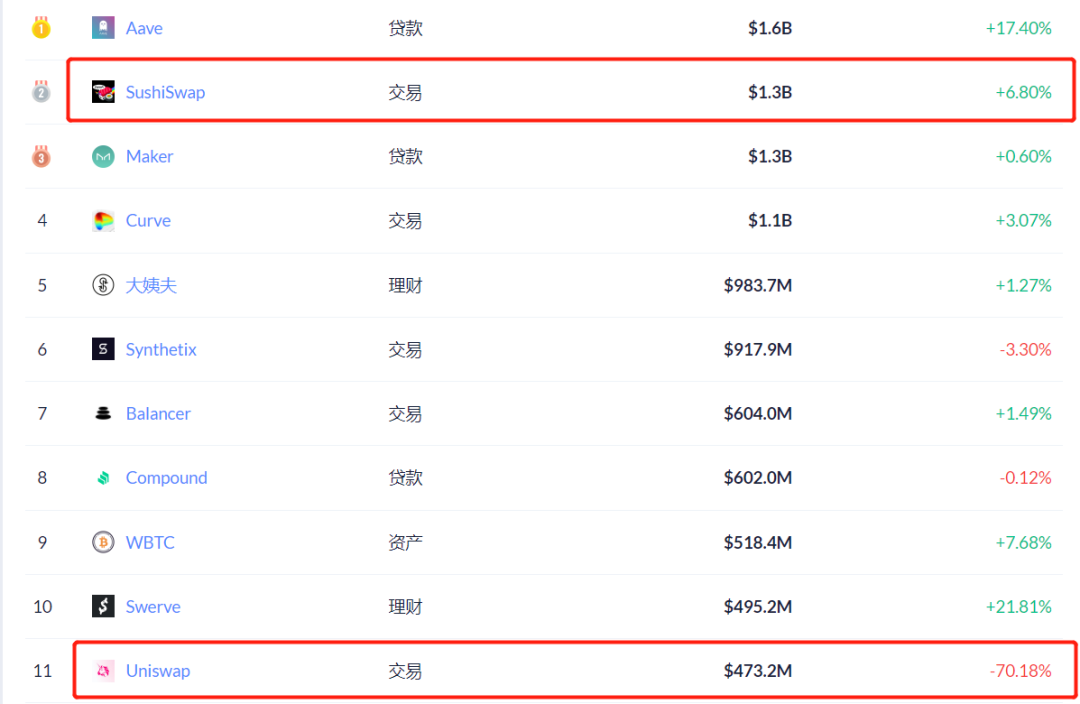Click the Maker logo icon
1080x704 pixels.
[x=103, y=156]
